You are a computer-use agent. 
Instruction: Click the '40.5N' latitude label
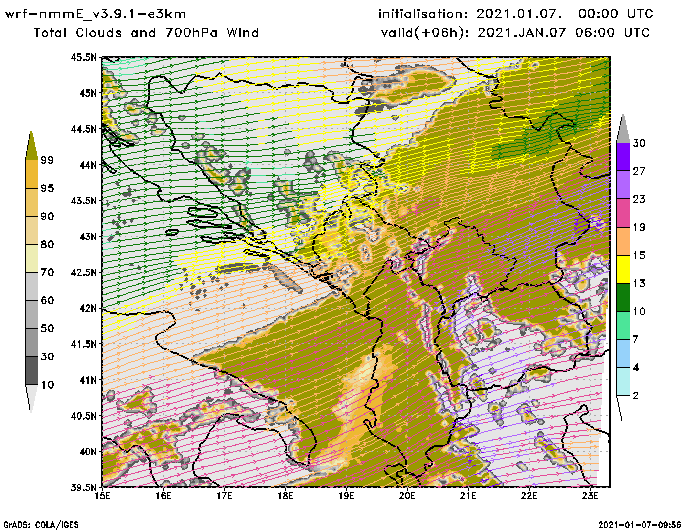[83, 416]
